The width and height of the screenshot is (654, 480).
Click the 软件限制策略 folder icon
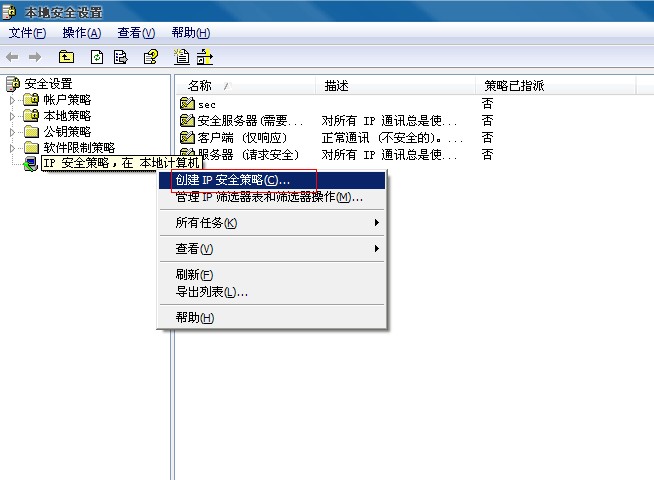tap(31, 147)
